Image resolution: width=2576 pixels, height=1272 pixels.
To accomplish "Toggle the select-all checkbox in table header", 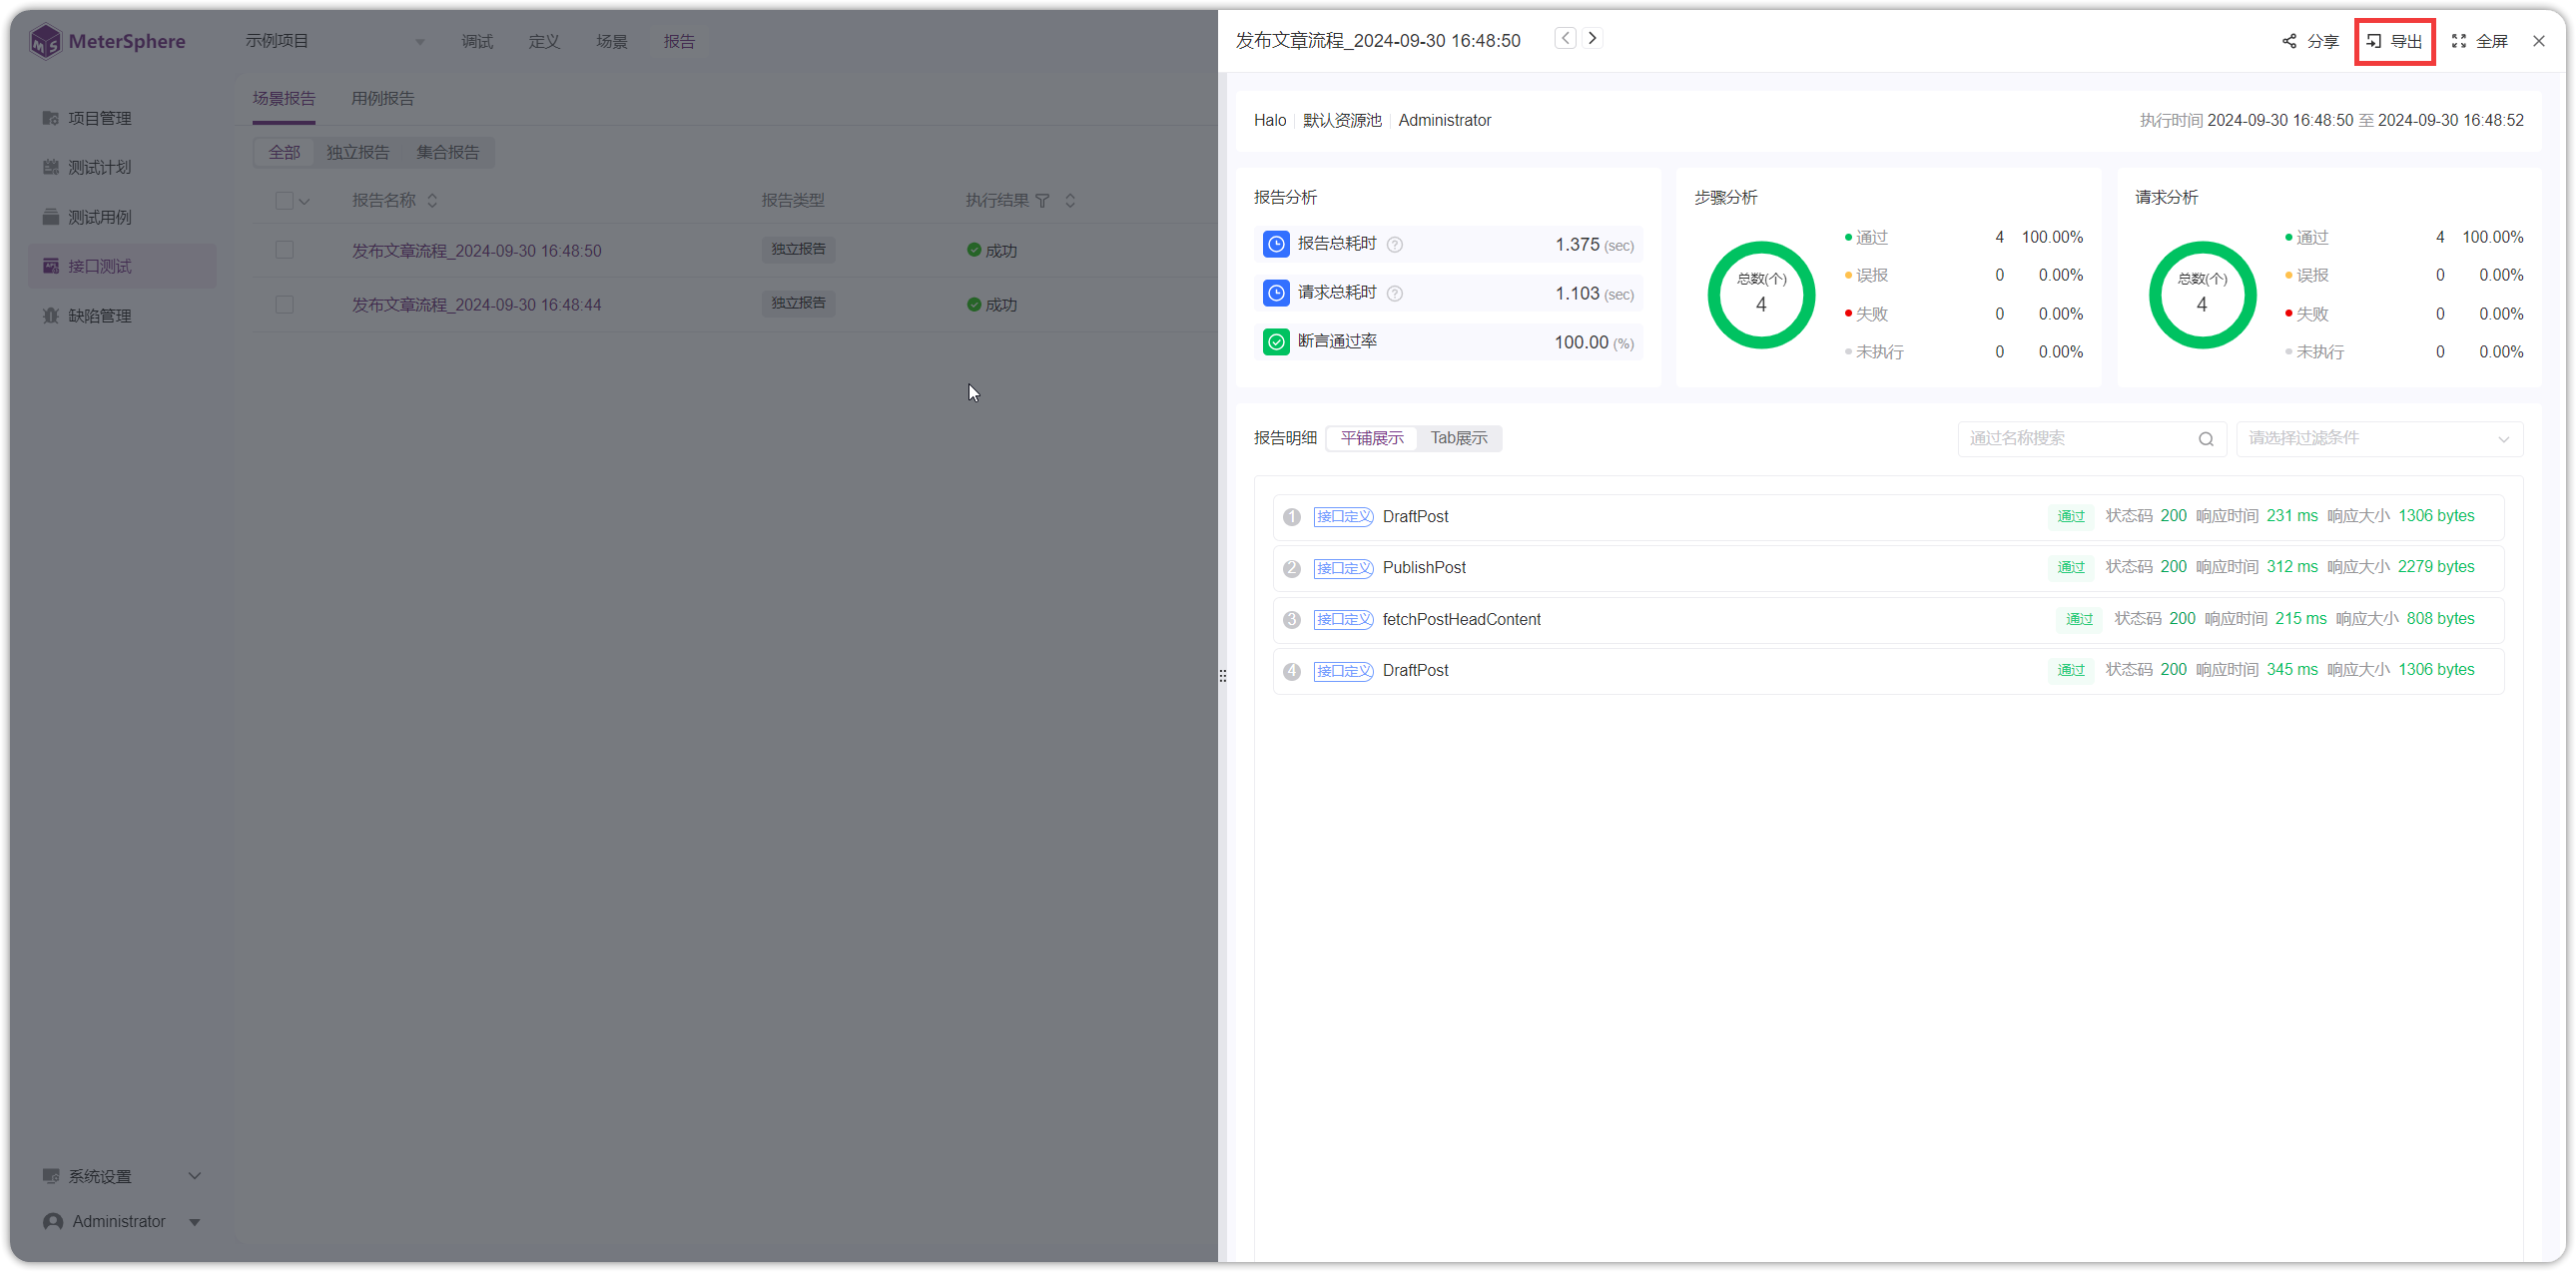I will click(x=284, y=201).
